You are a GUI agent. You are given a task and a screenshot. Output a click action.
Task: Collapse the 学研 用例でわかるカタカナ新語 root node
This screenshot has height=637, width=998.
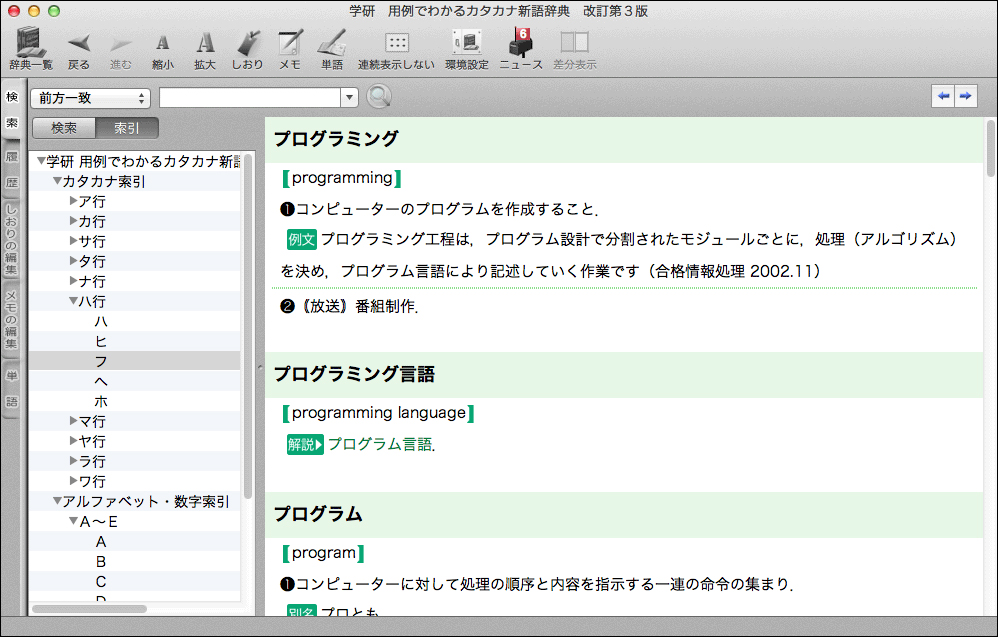(41, 161)
